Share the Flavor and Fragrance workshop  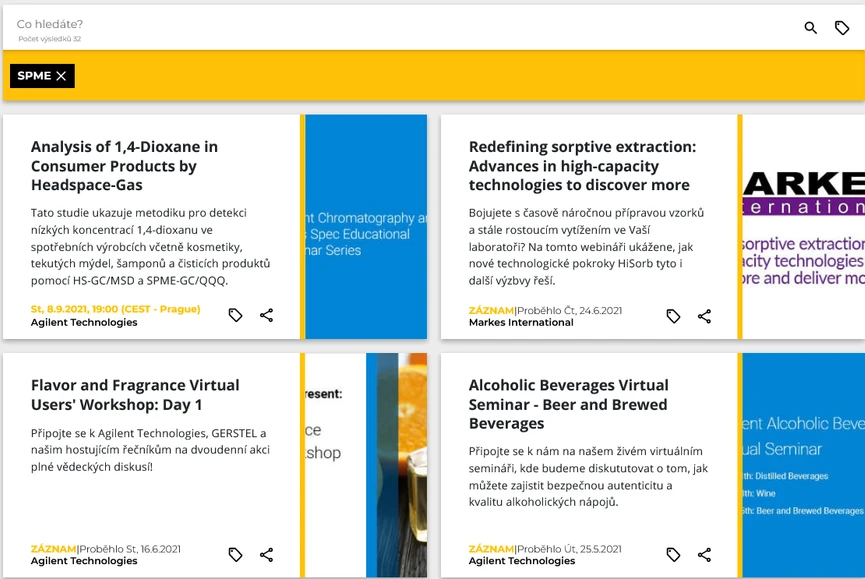pos(267,553)
